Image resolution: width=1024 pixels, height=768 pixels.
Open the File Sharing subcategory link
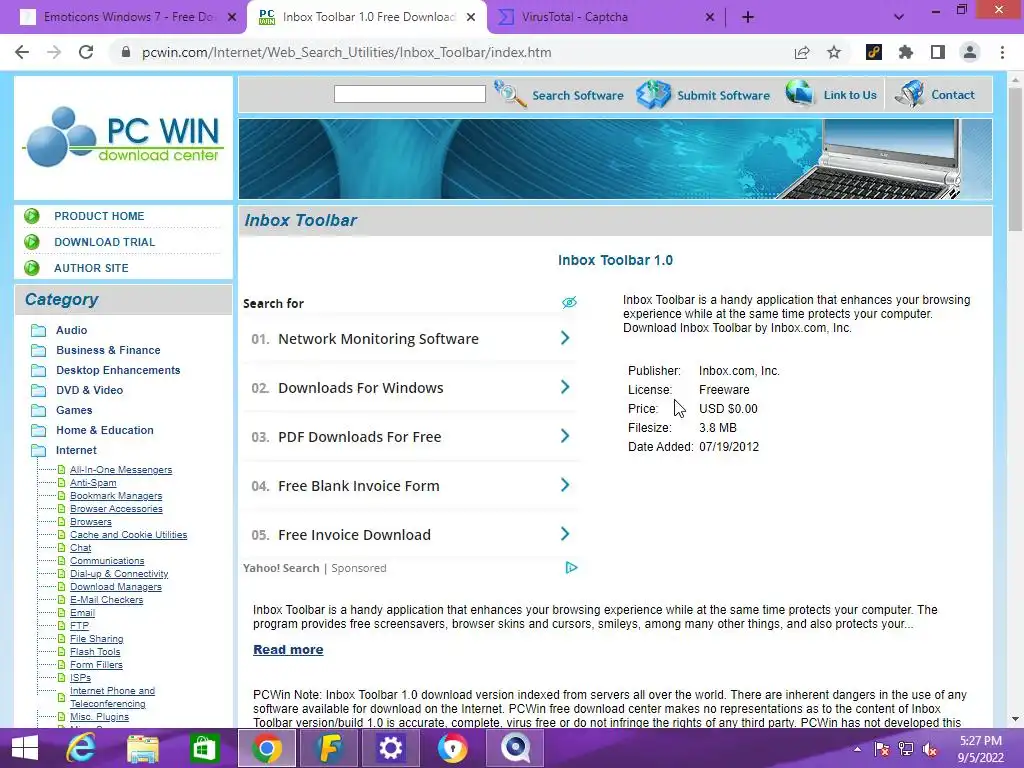97,639
